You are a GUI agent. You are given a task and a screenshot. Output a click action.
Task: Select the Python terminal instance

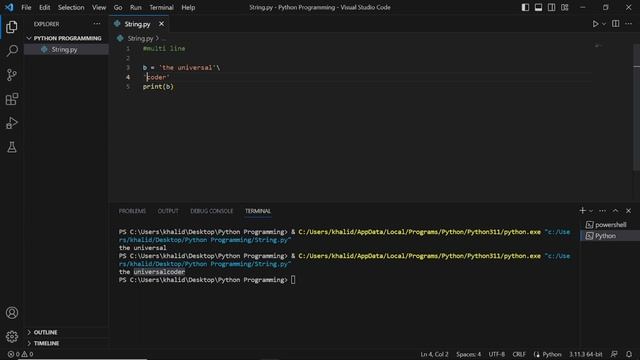[610, 236]
